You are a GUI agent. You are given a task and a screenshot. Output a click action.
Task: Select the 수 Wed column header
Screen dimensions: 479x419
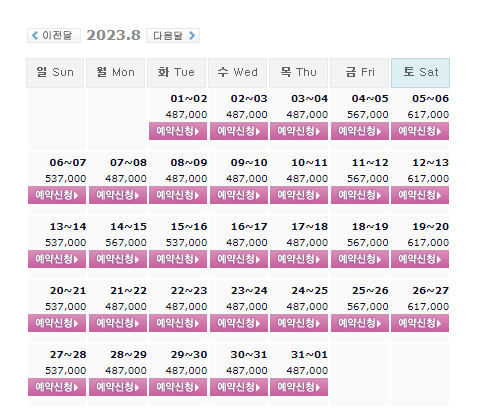pos(237,73)
